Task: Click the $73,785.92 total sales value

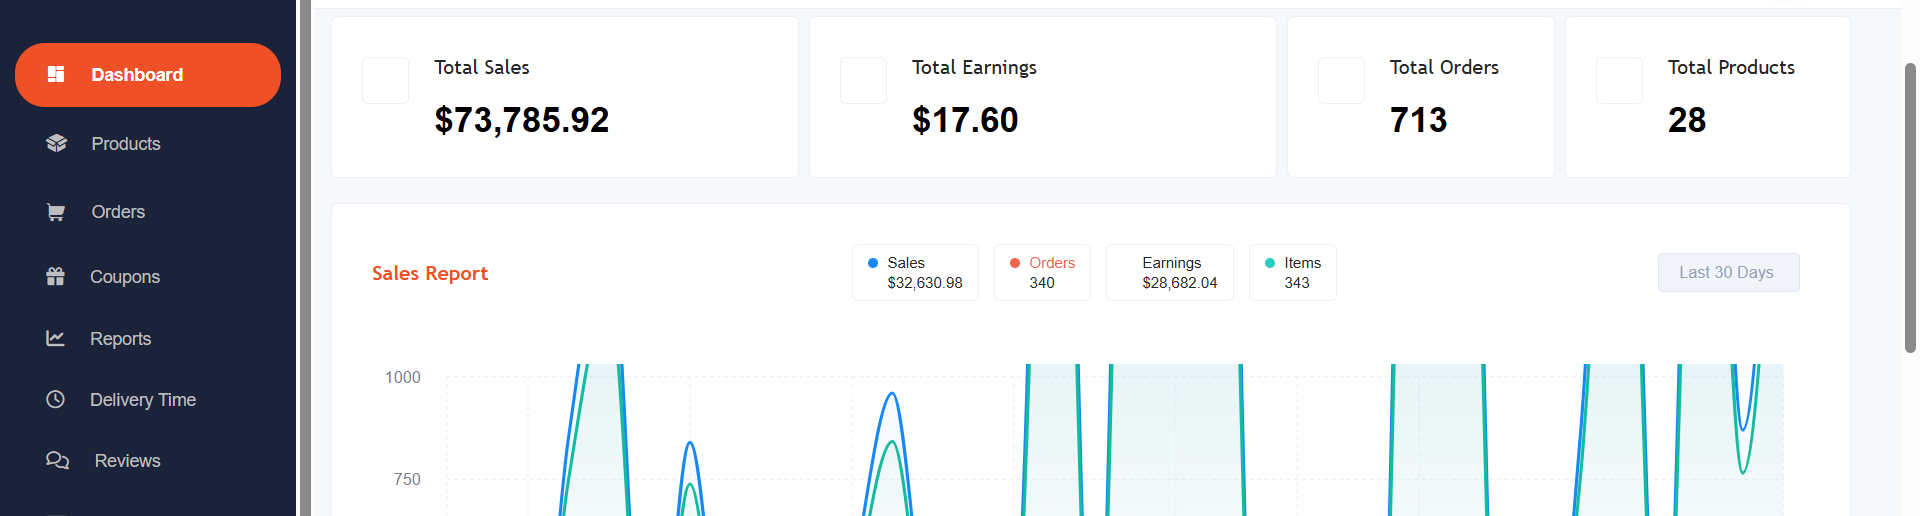Action: click(x=521, y=120)
